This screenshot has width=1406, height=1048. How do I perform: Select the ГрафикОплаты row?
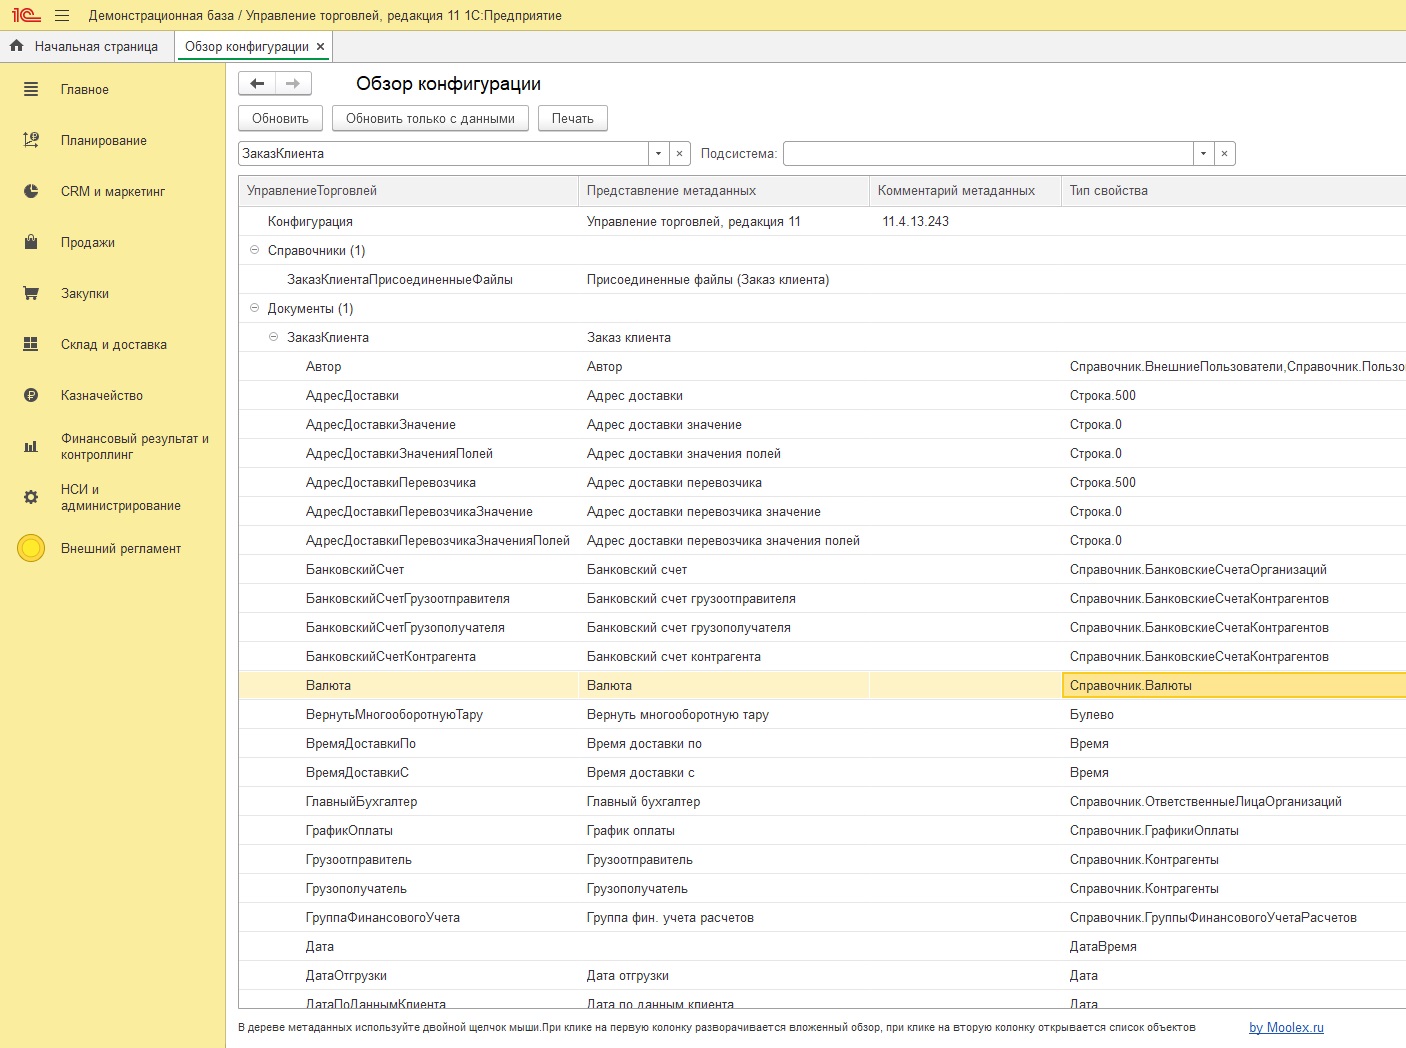822,830
